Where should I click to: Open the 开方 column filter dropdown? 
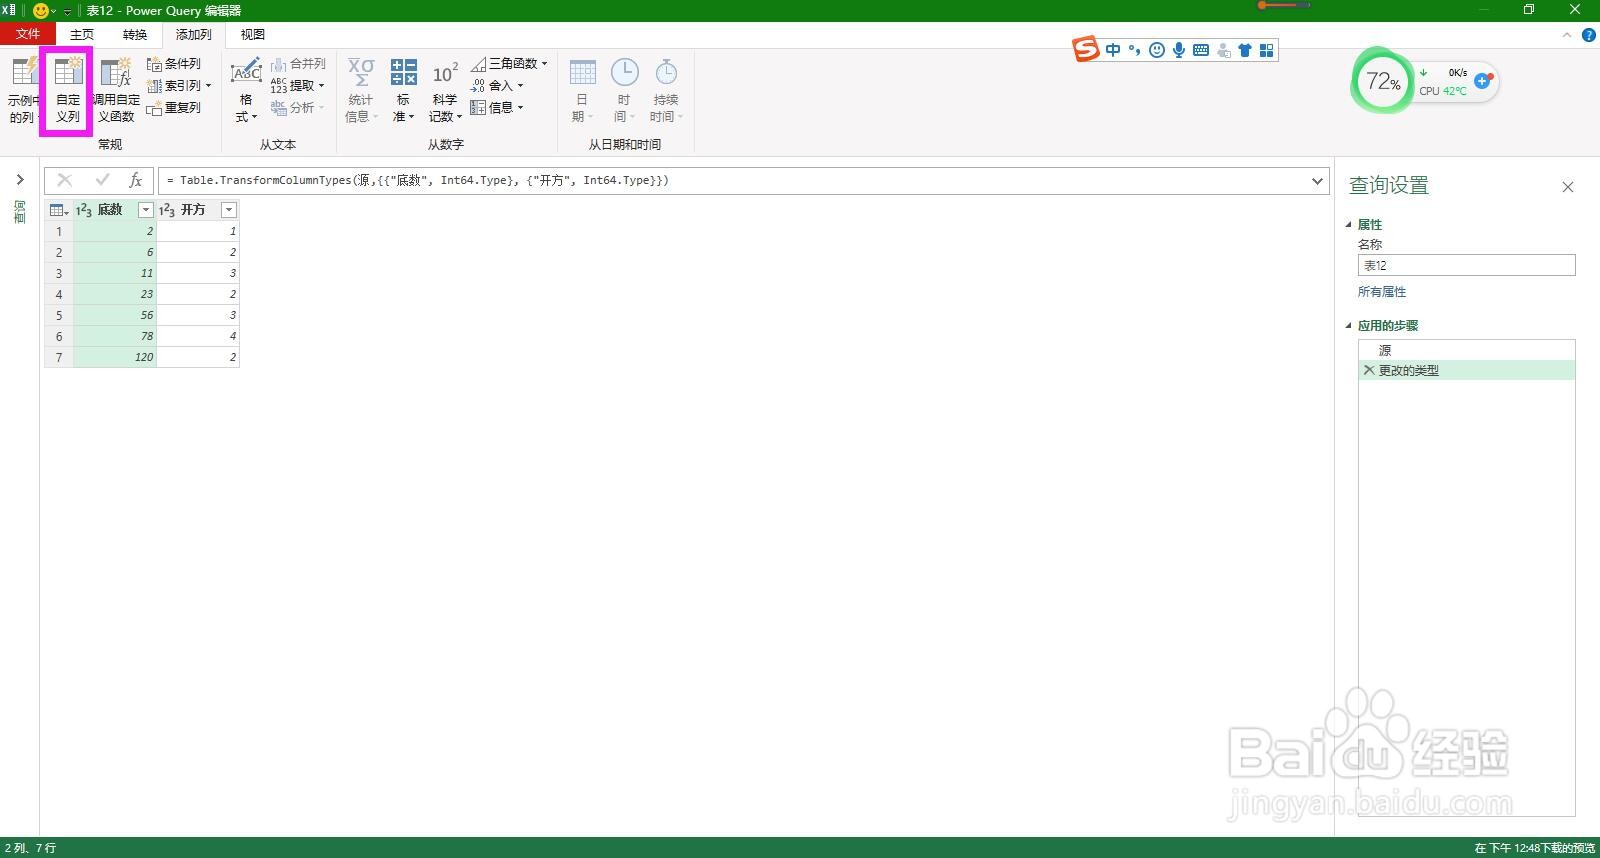(229, 210)
